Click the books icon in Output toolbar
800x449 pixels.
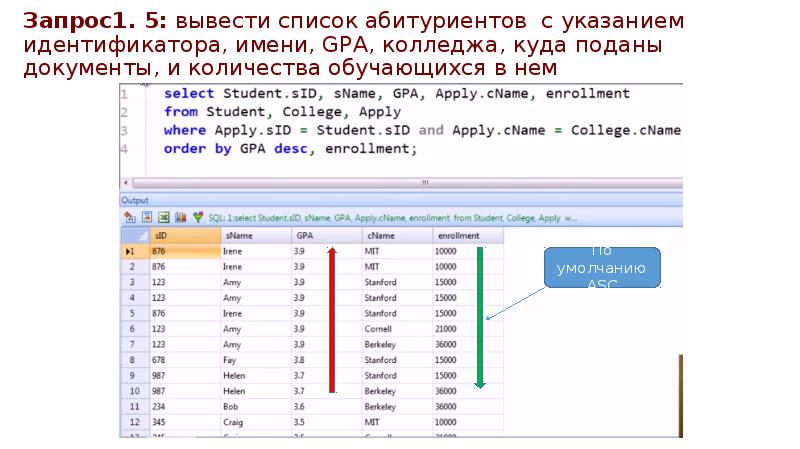coord(181,217)
